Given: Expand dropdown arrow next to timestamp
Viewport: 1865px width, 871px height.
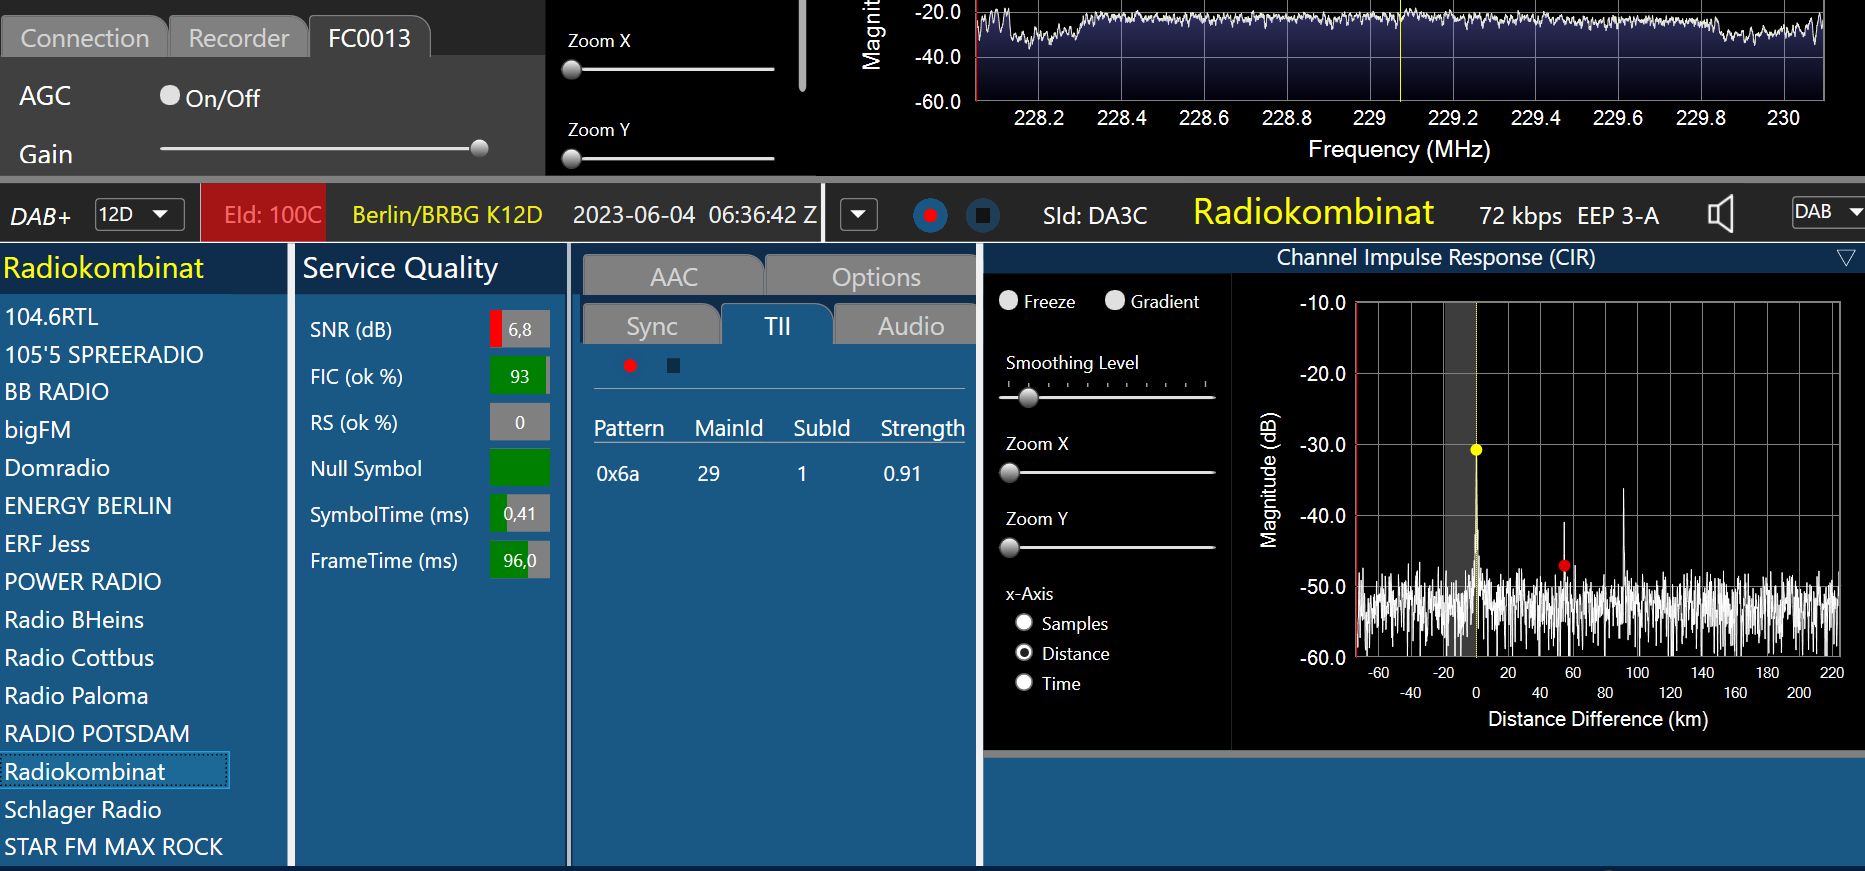Looking at the screenshot, I should (x=858, y=215).
